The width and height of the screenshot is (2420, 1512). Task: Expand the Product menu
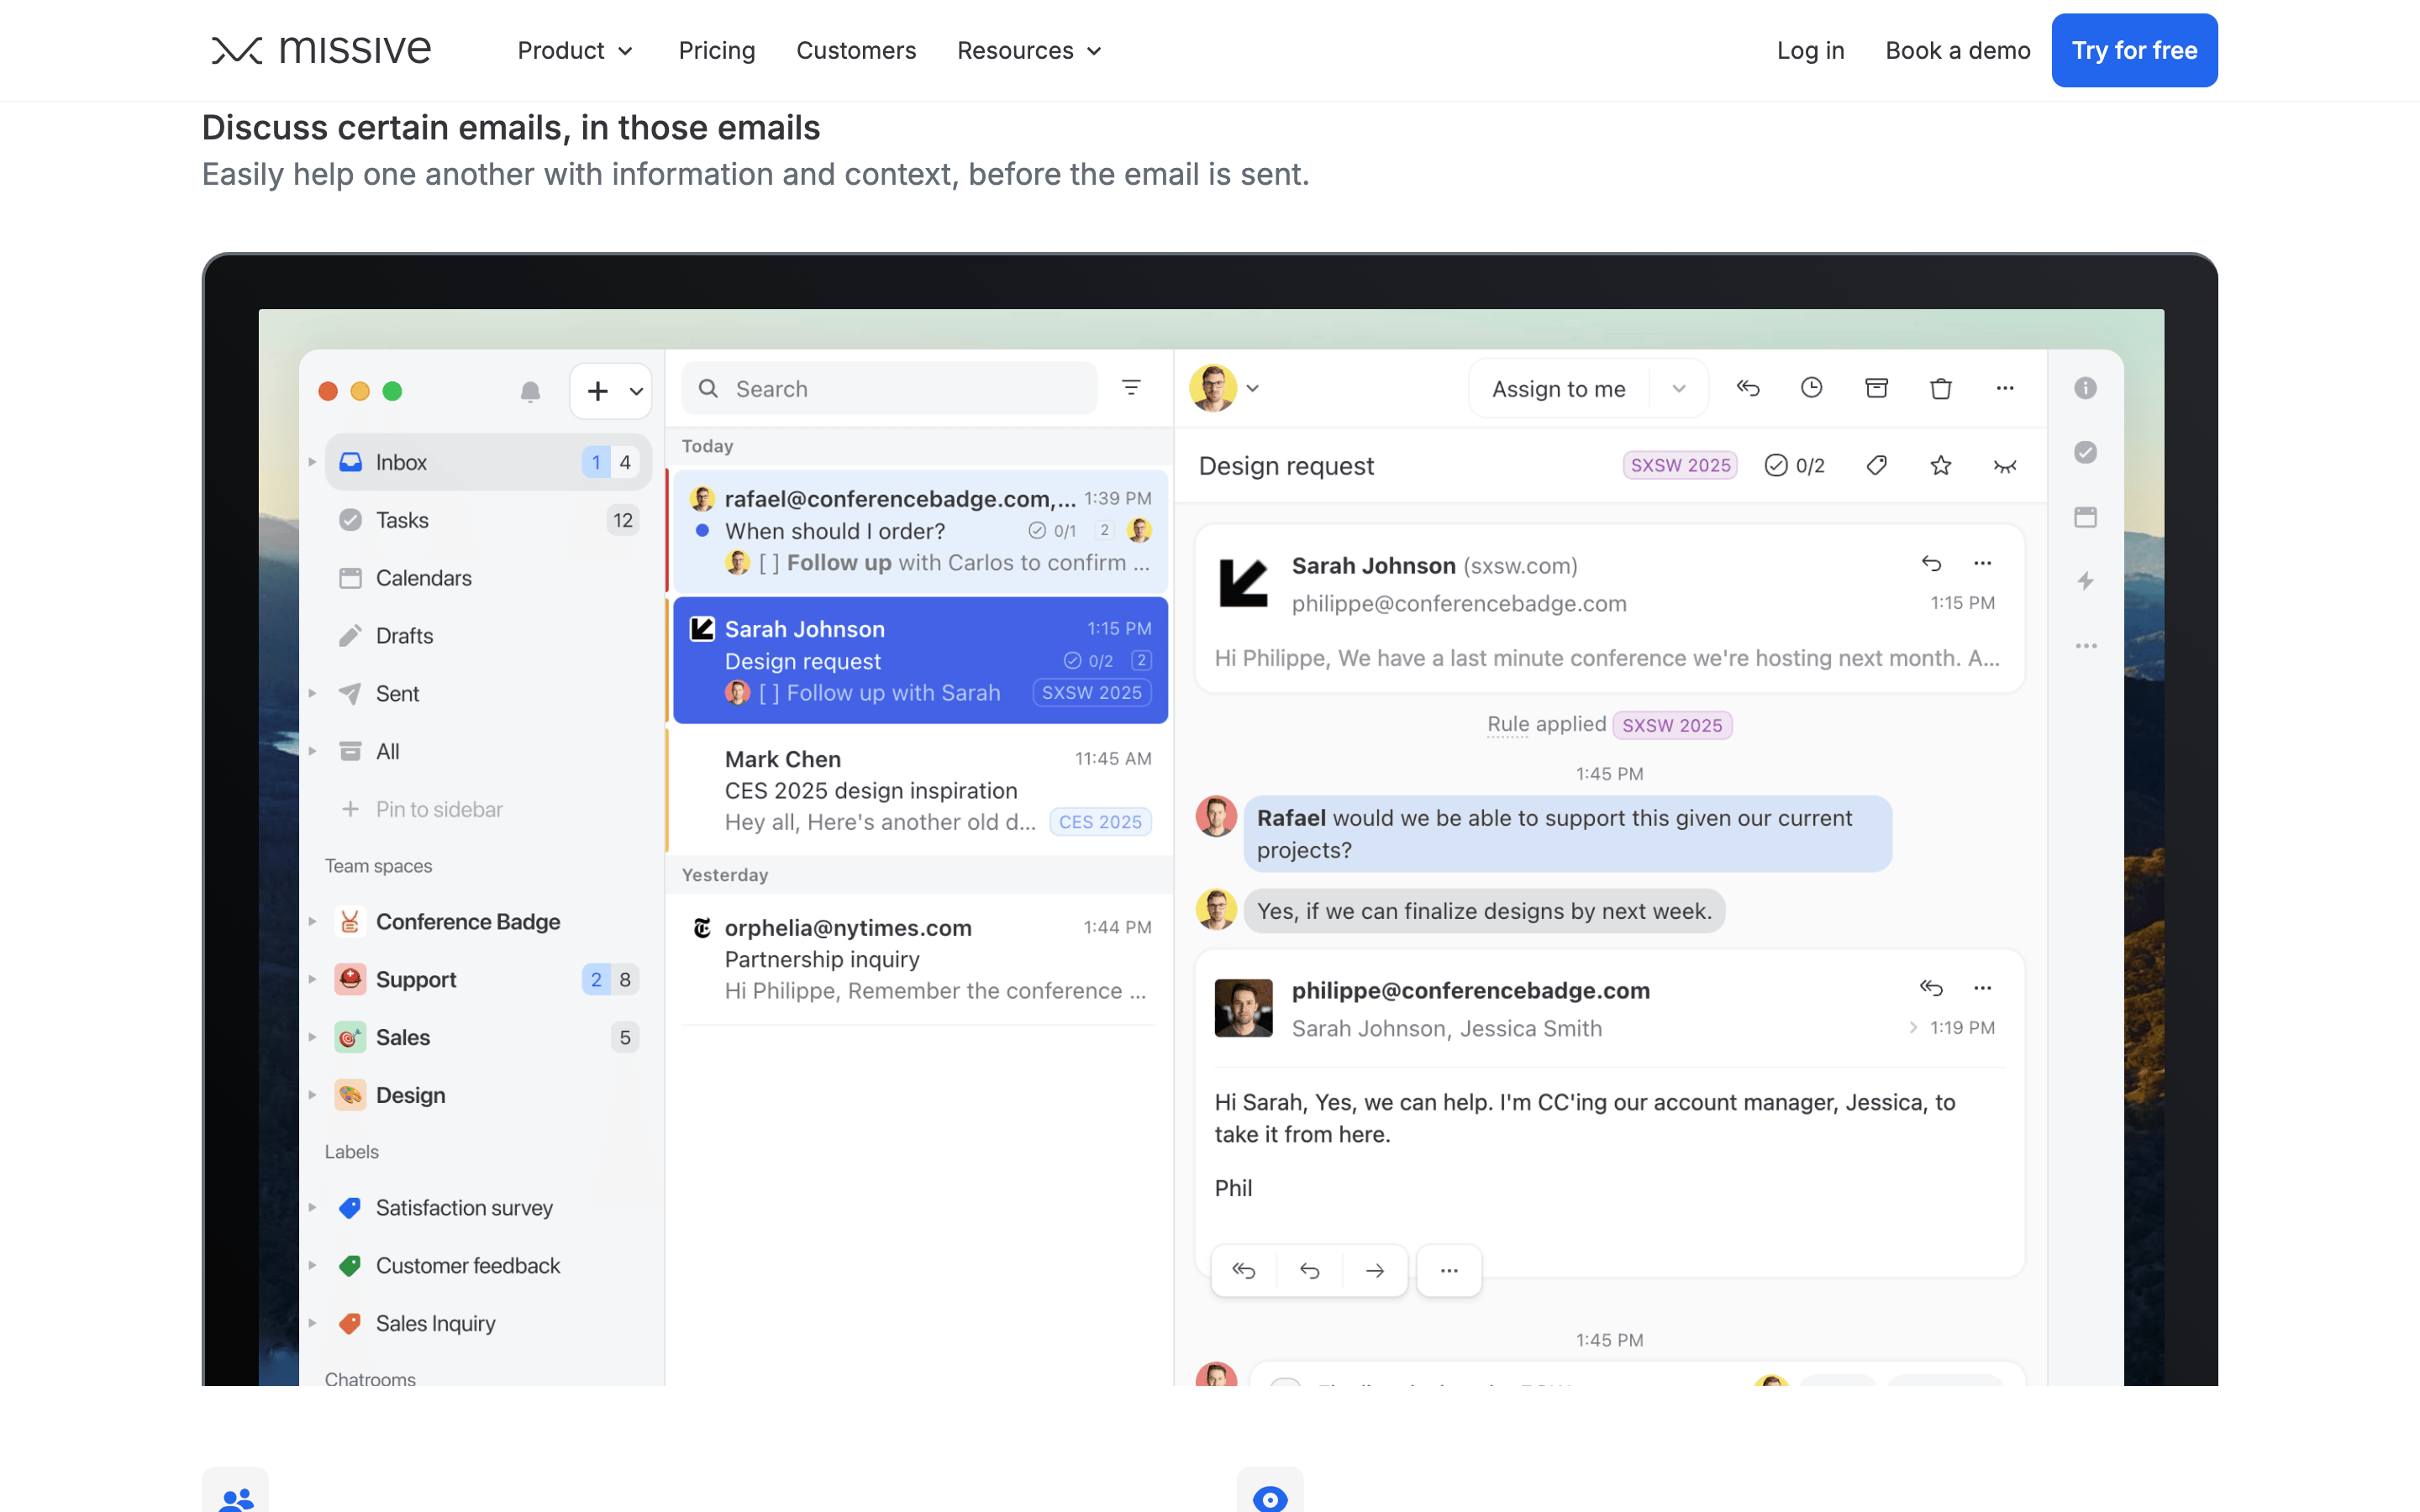[x=575, y=50]
